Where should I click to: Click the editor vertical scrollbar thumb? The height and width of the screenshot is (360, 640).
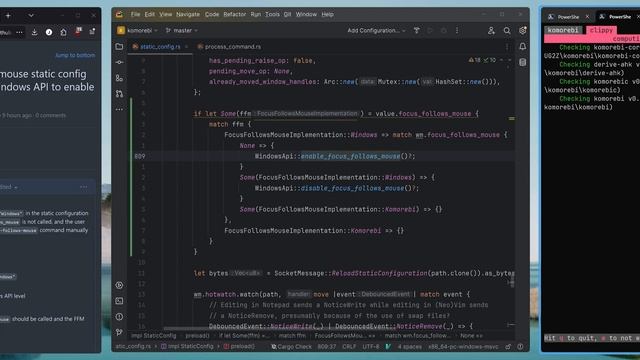click(512, 280)
